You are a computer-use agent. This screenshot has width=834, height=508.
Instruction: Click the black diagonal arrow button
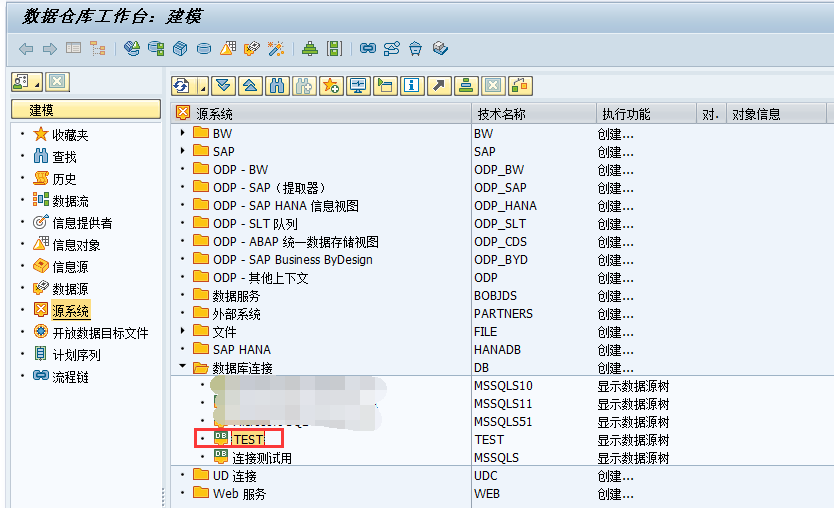[x=439, y=86]
